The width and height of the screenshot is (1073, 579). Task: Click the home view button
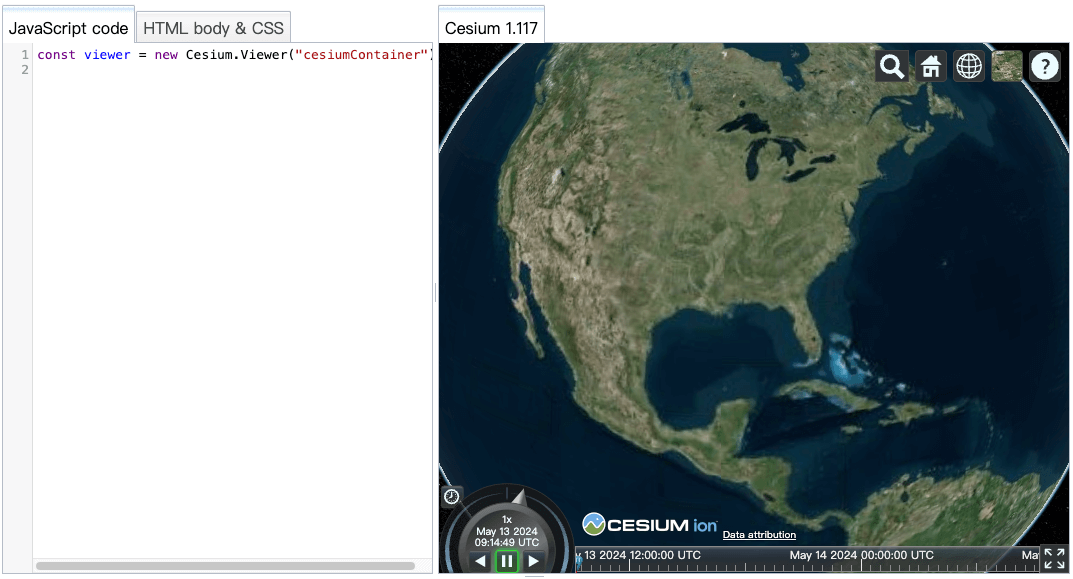(x=930, y=66)
